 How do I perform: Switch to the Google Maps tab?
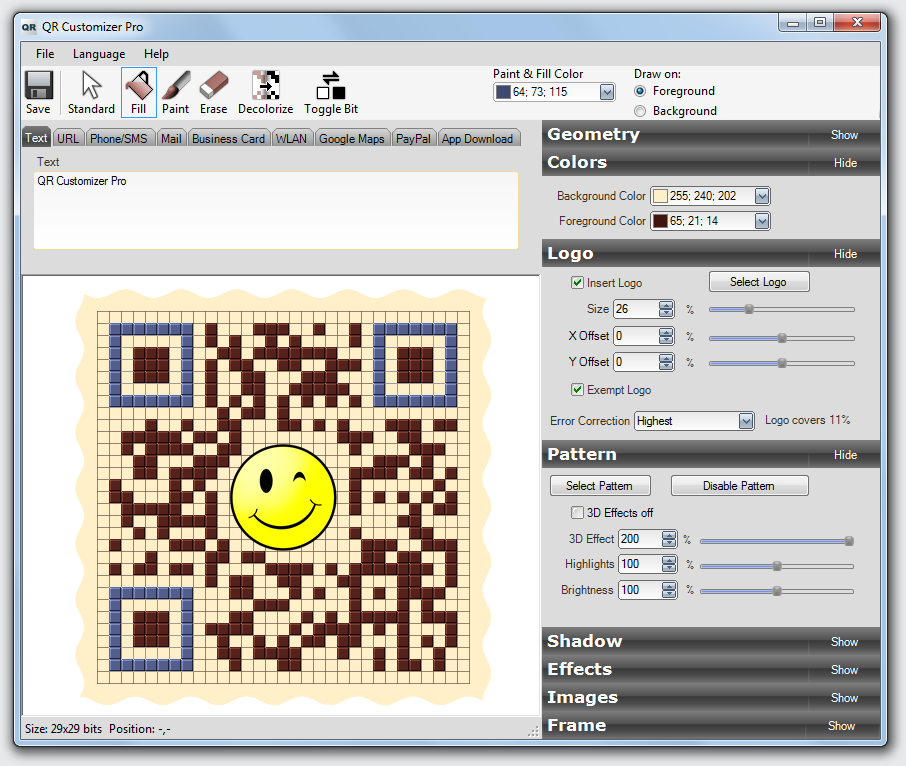tap(352, 139)
